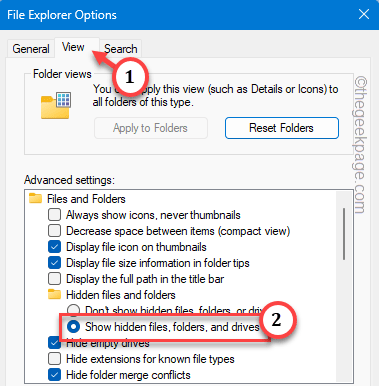This screenshot has height=386, width=379.
Task: Choose Don't show hidden files radio option
Action: [73, 310]
